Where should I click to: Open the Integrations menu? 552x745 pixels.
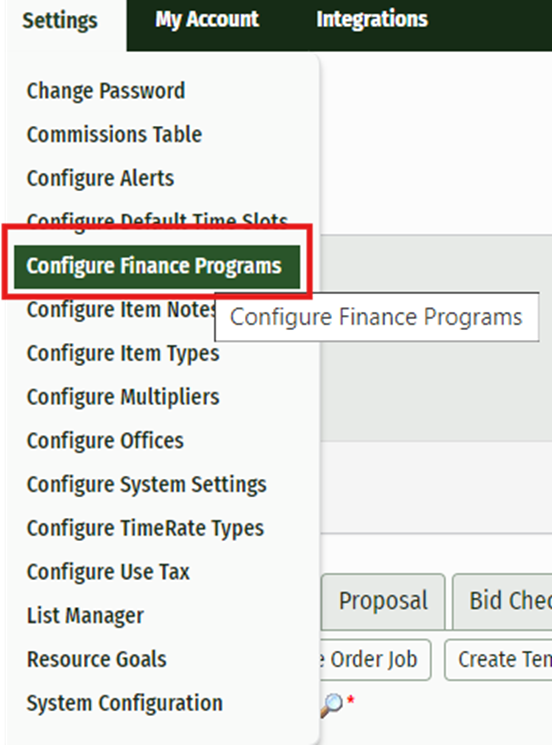point(372,20)
